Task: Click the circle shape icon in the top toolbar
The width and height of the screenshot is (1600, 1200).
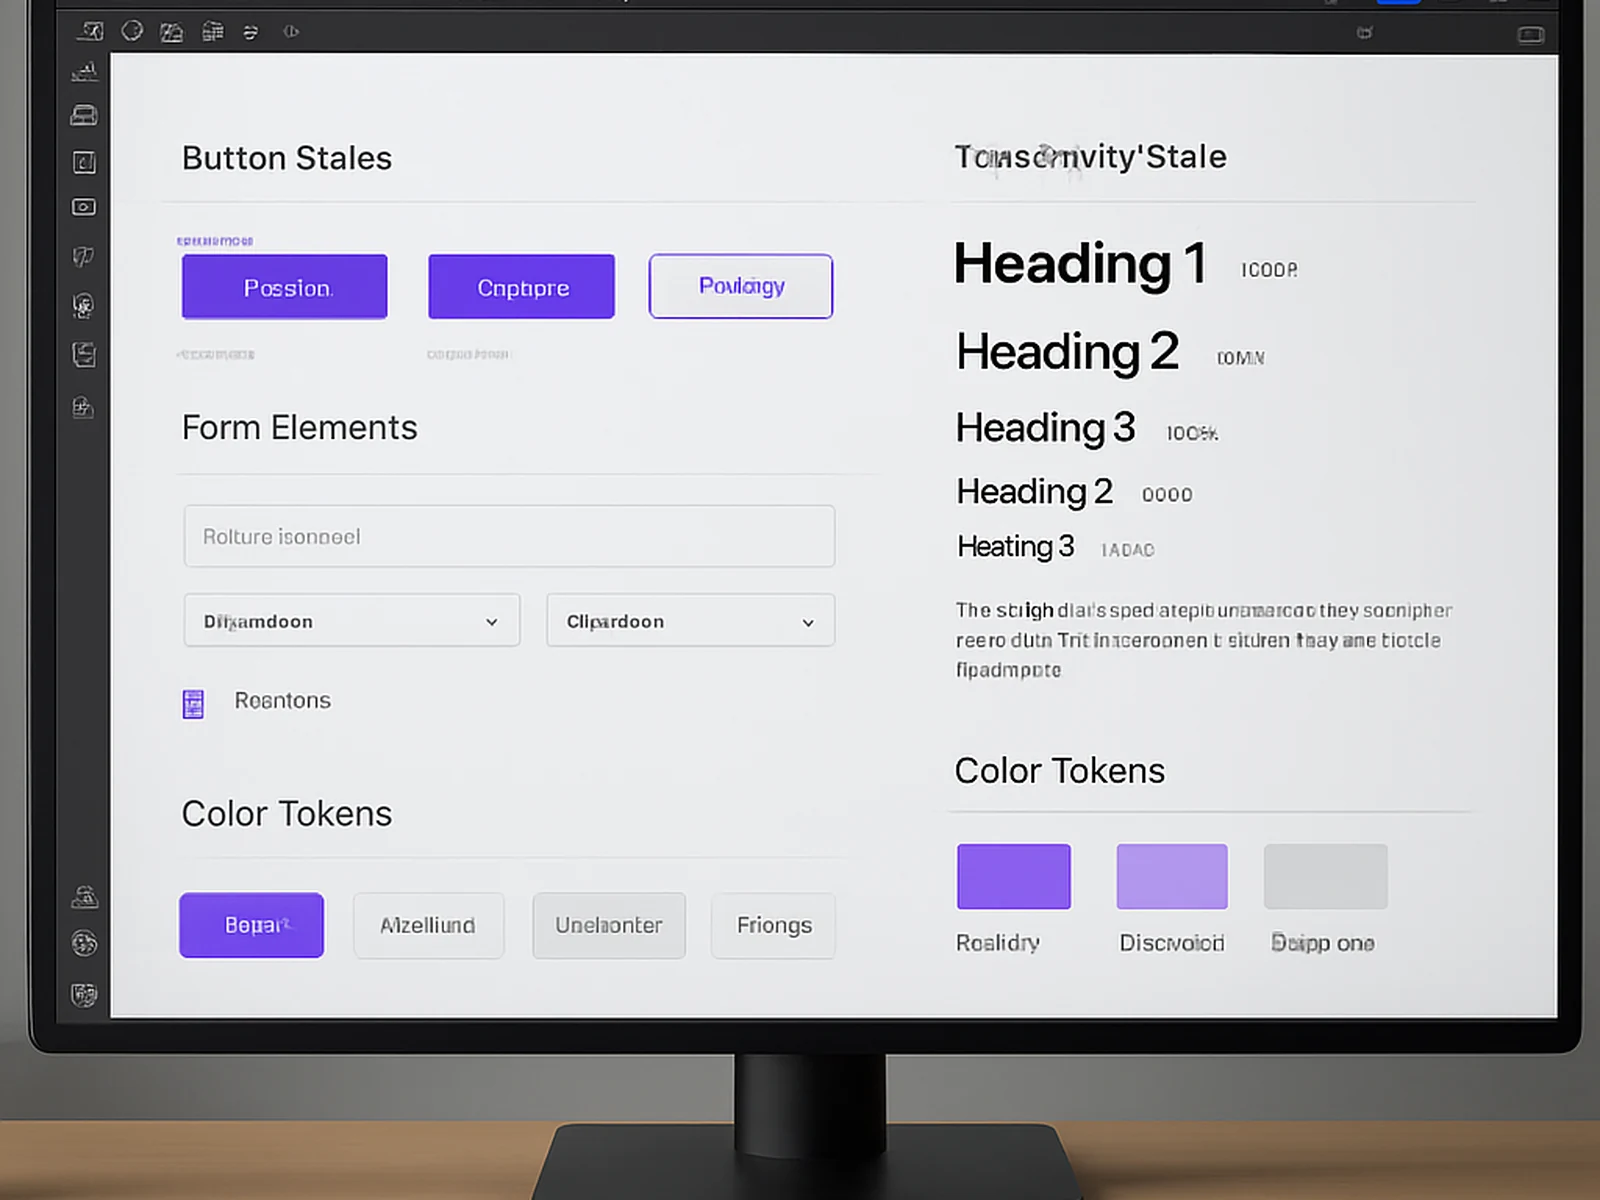Action: (132, 31)
